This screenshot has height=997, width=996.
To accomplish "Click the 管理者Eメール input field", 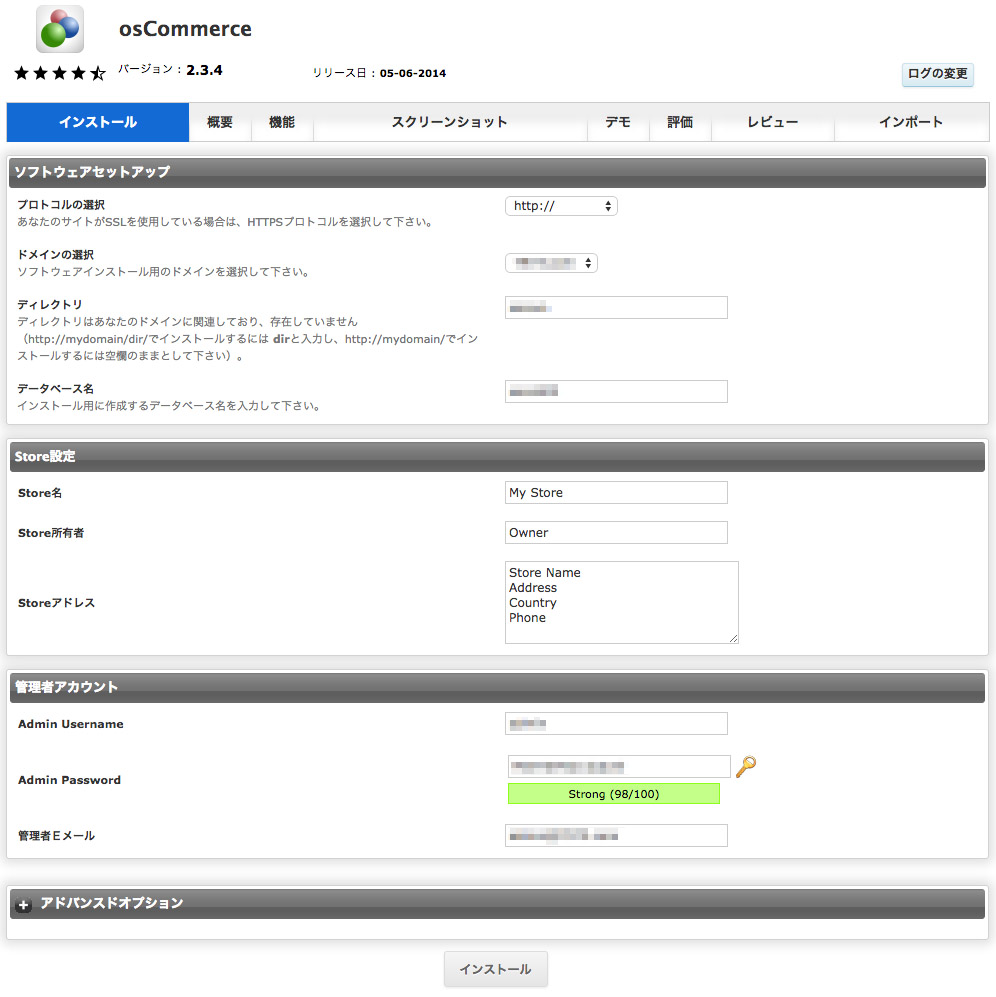I will [x=616, y=836].
